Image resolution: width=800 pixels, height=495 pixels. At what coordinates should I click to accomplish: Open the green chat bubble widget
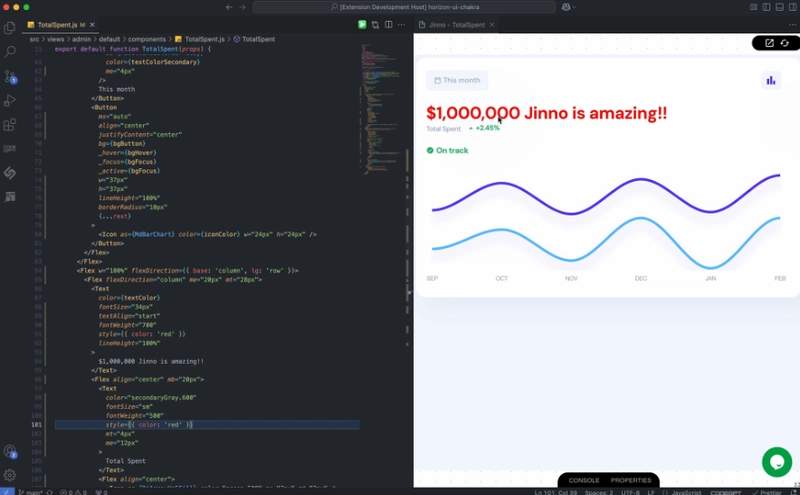(x=777, y=462)
